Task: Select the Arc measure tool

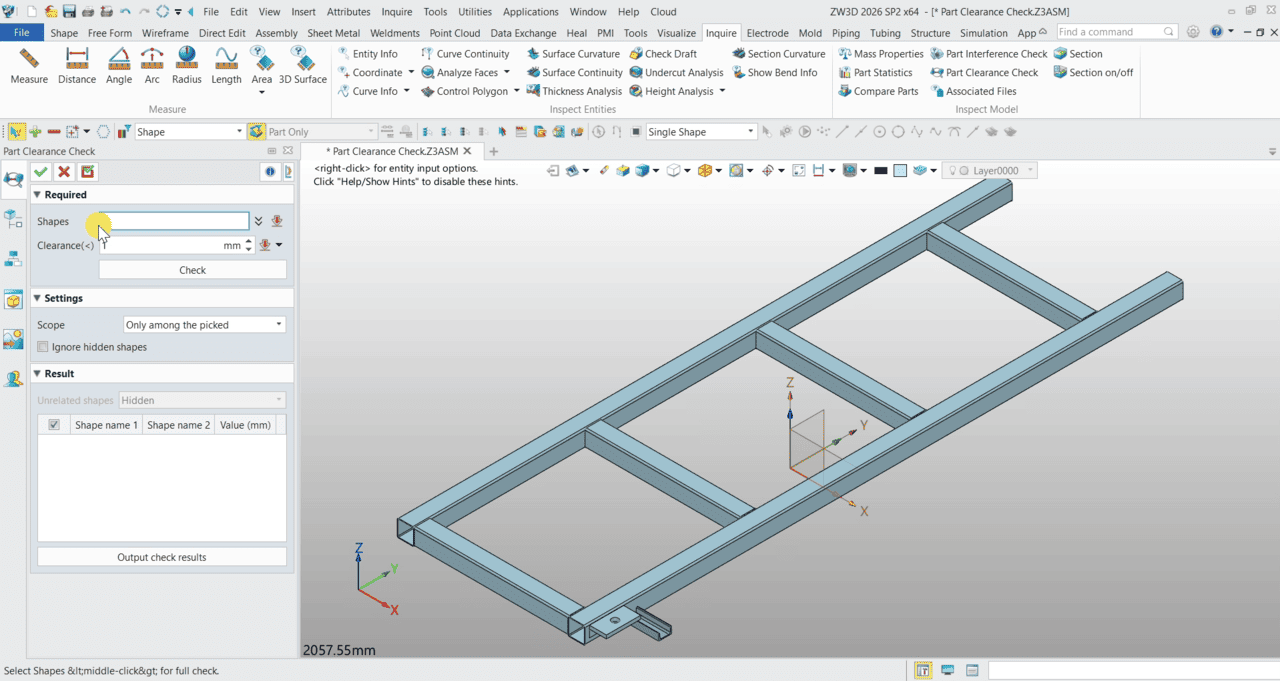Action: click(152, 66)
